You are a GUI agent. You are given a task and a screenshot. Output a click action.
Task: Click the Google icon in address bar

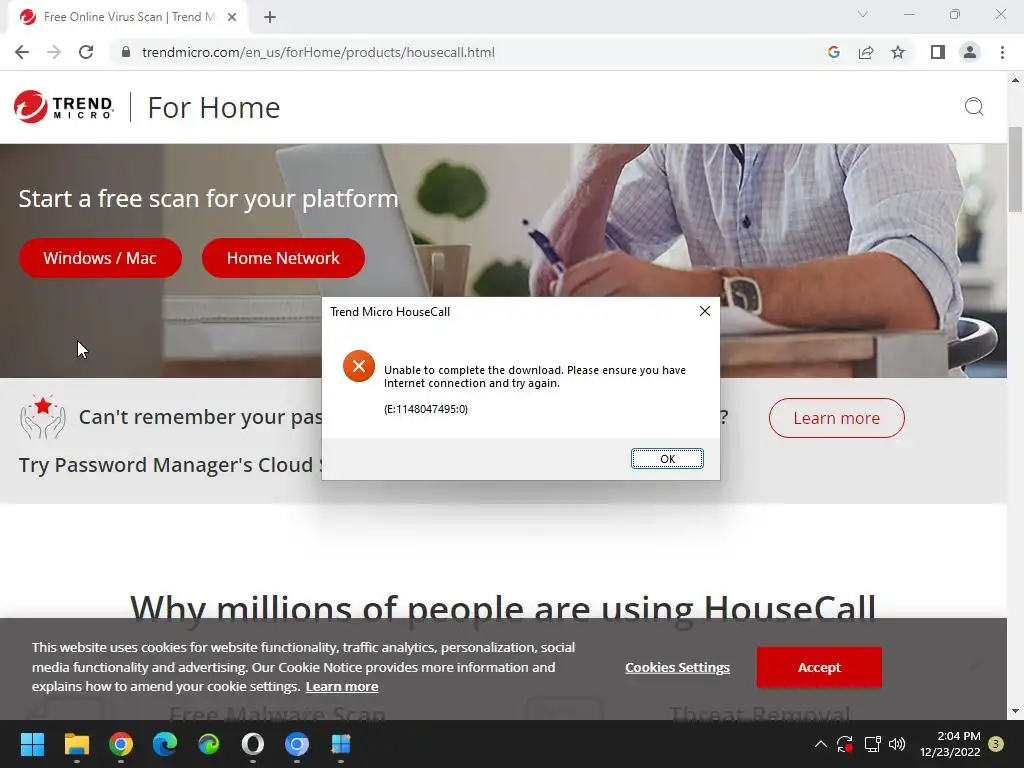pyautogui.click(x=833, y=52)
